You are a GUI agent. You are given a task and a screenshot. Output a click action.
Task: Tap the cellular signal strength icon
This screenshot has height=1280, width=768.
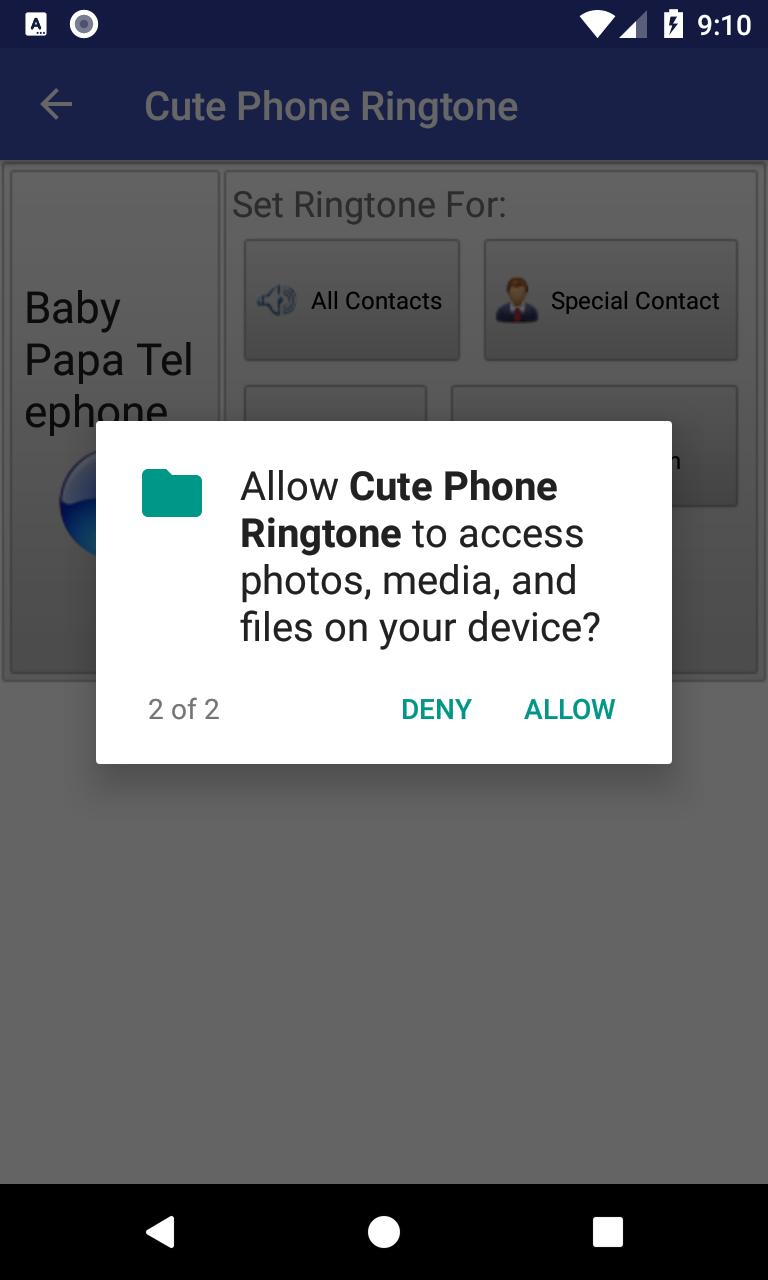(x=633, y=24)
